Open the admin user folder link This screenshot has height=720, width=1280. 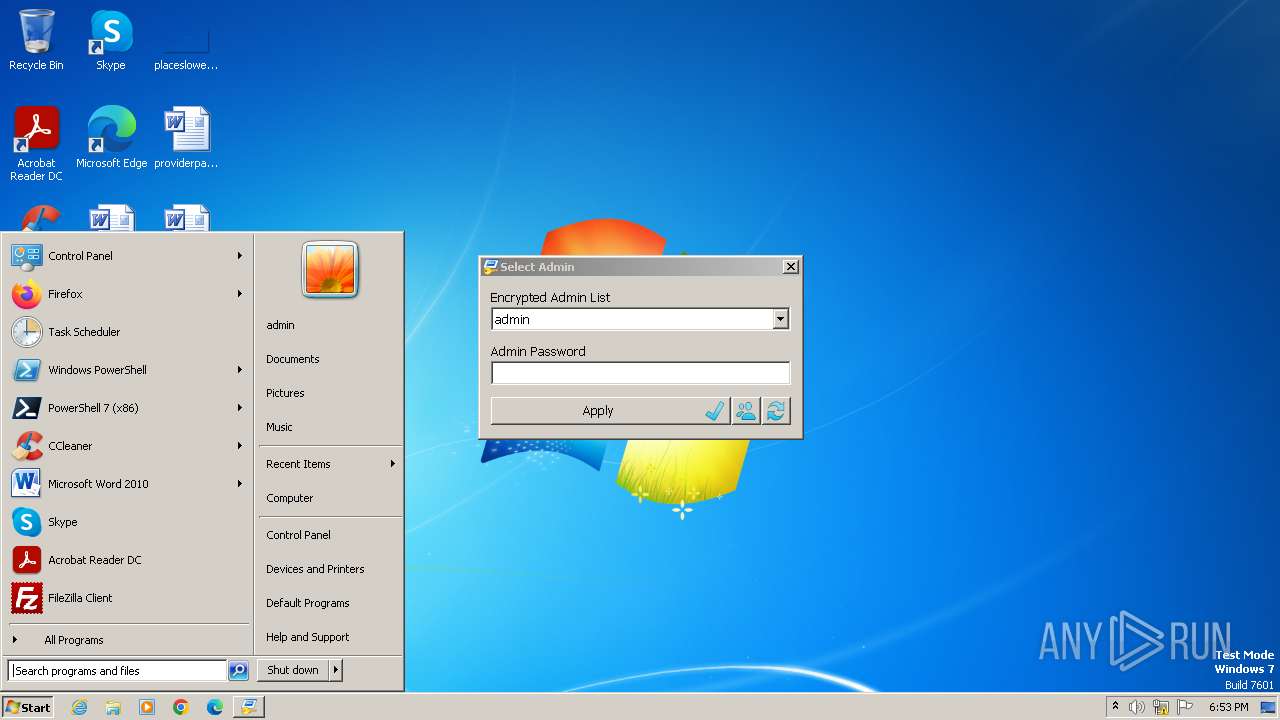[280, 325]
